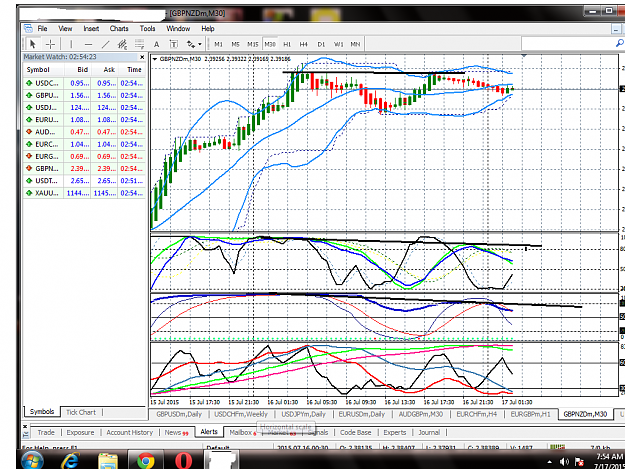Switch chart to D1 timeframe

click(x=321, y=44)
